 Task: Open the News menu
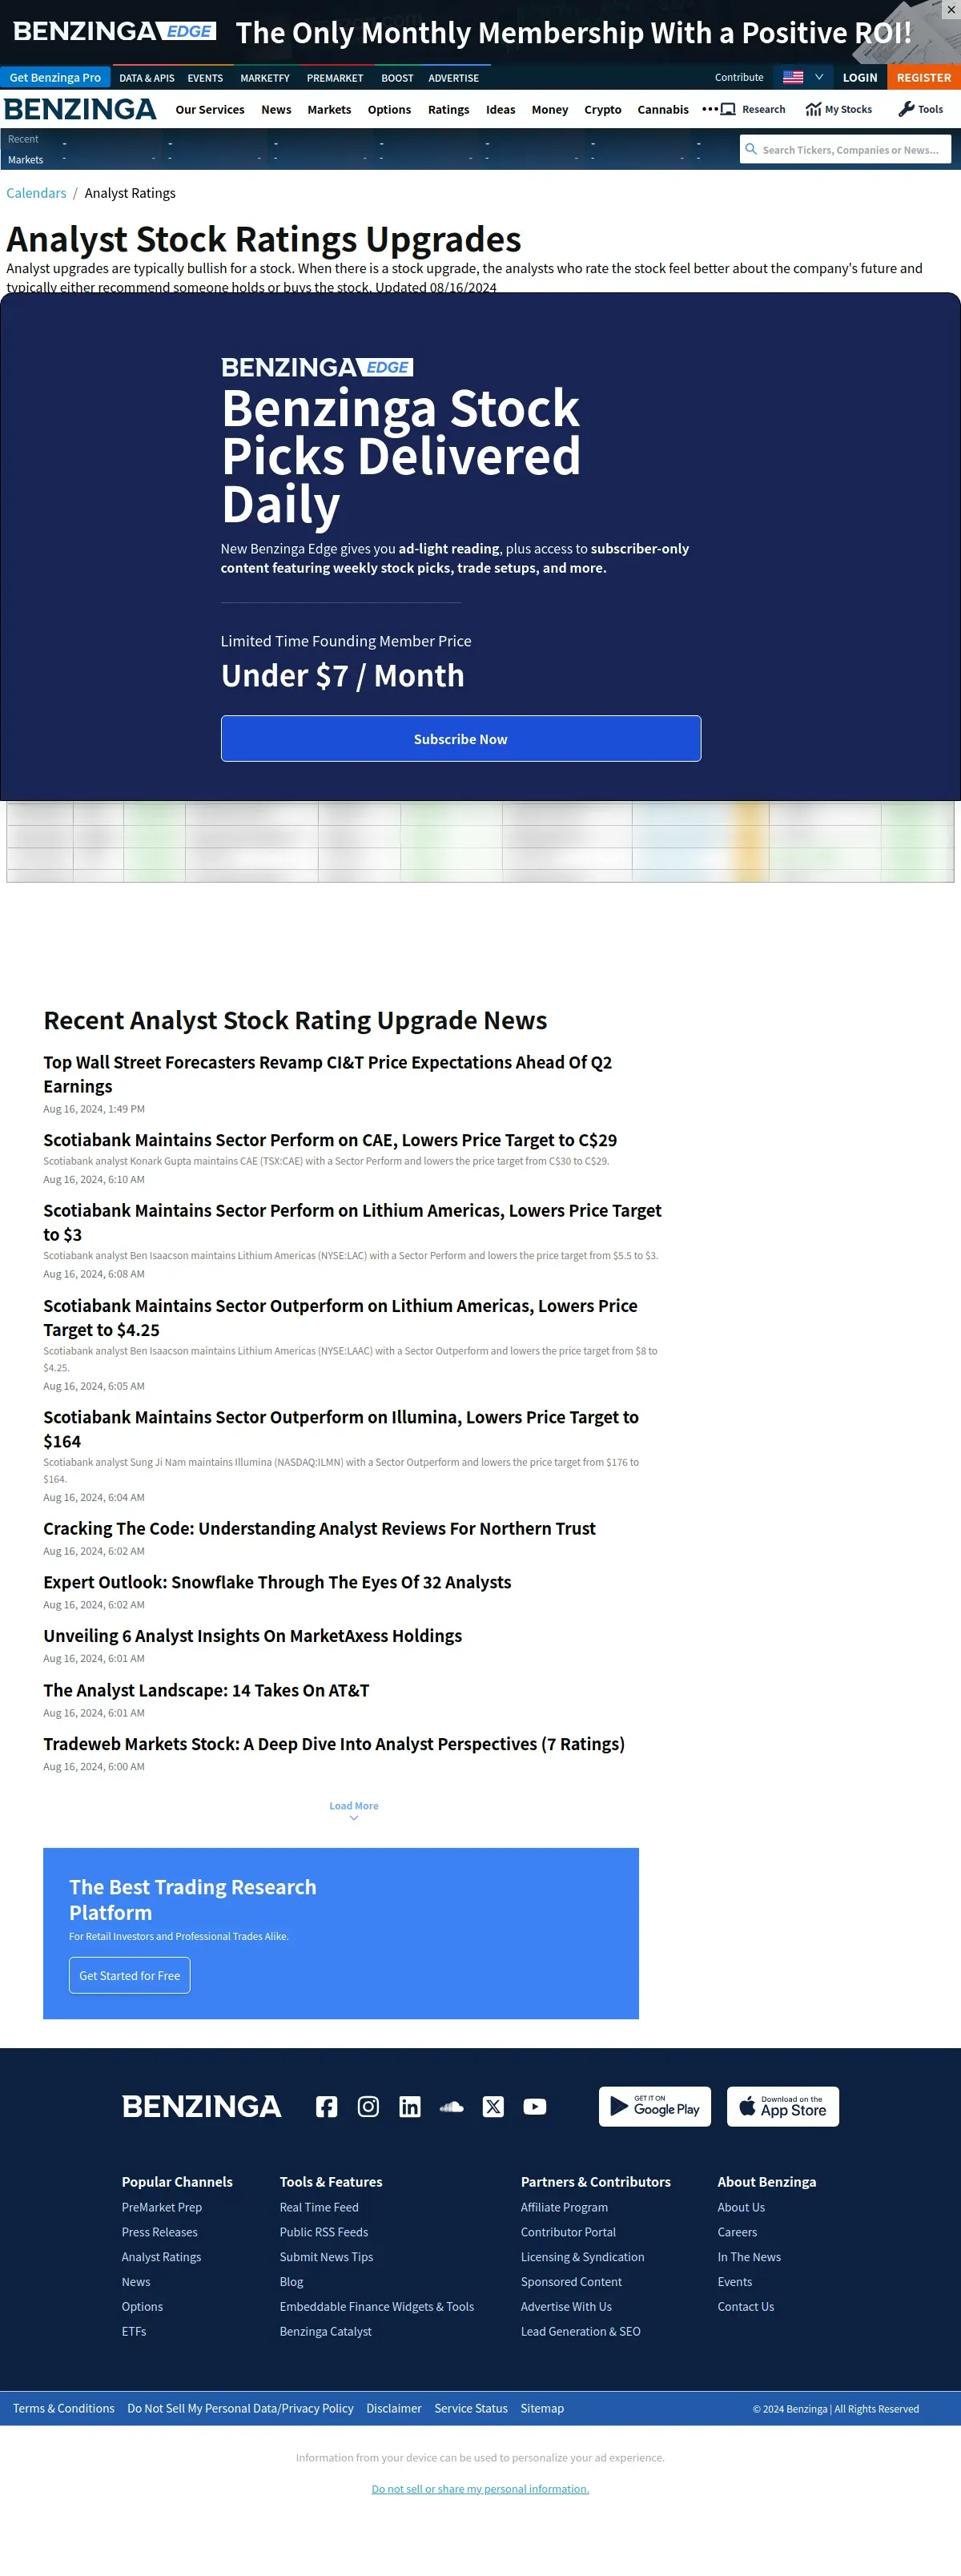276,110
